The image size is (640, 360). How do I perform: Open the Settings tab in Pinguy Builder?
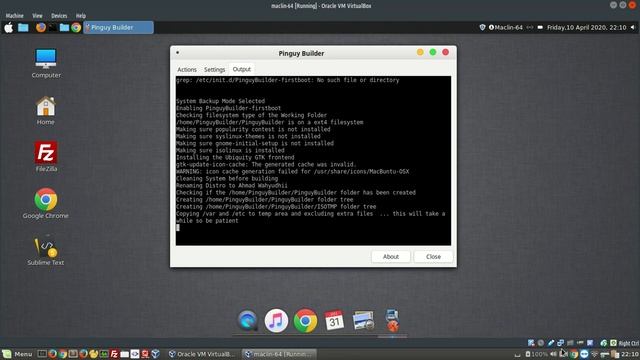pyautogui.click(x=214, y=69)
